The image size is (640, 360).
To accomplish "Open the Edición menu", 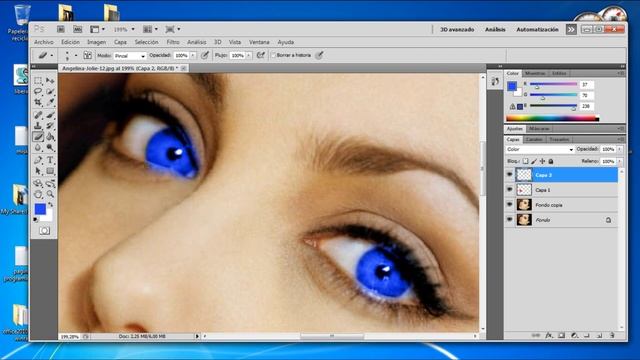I will [70, 42].
